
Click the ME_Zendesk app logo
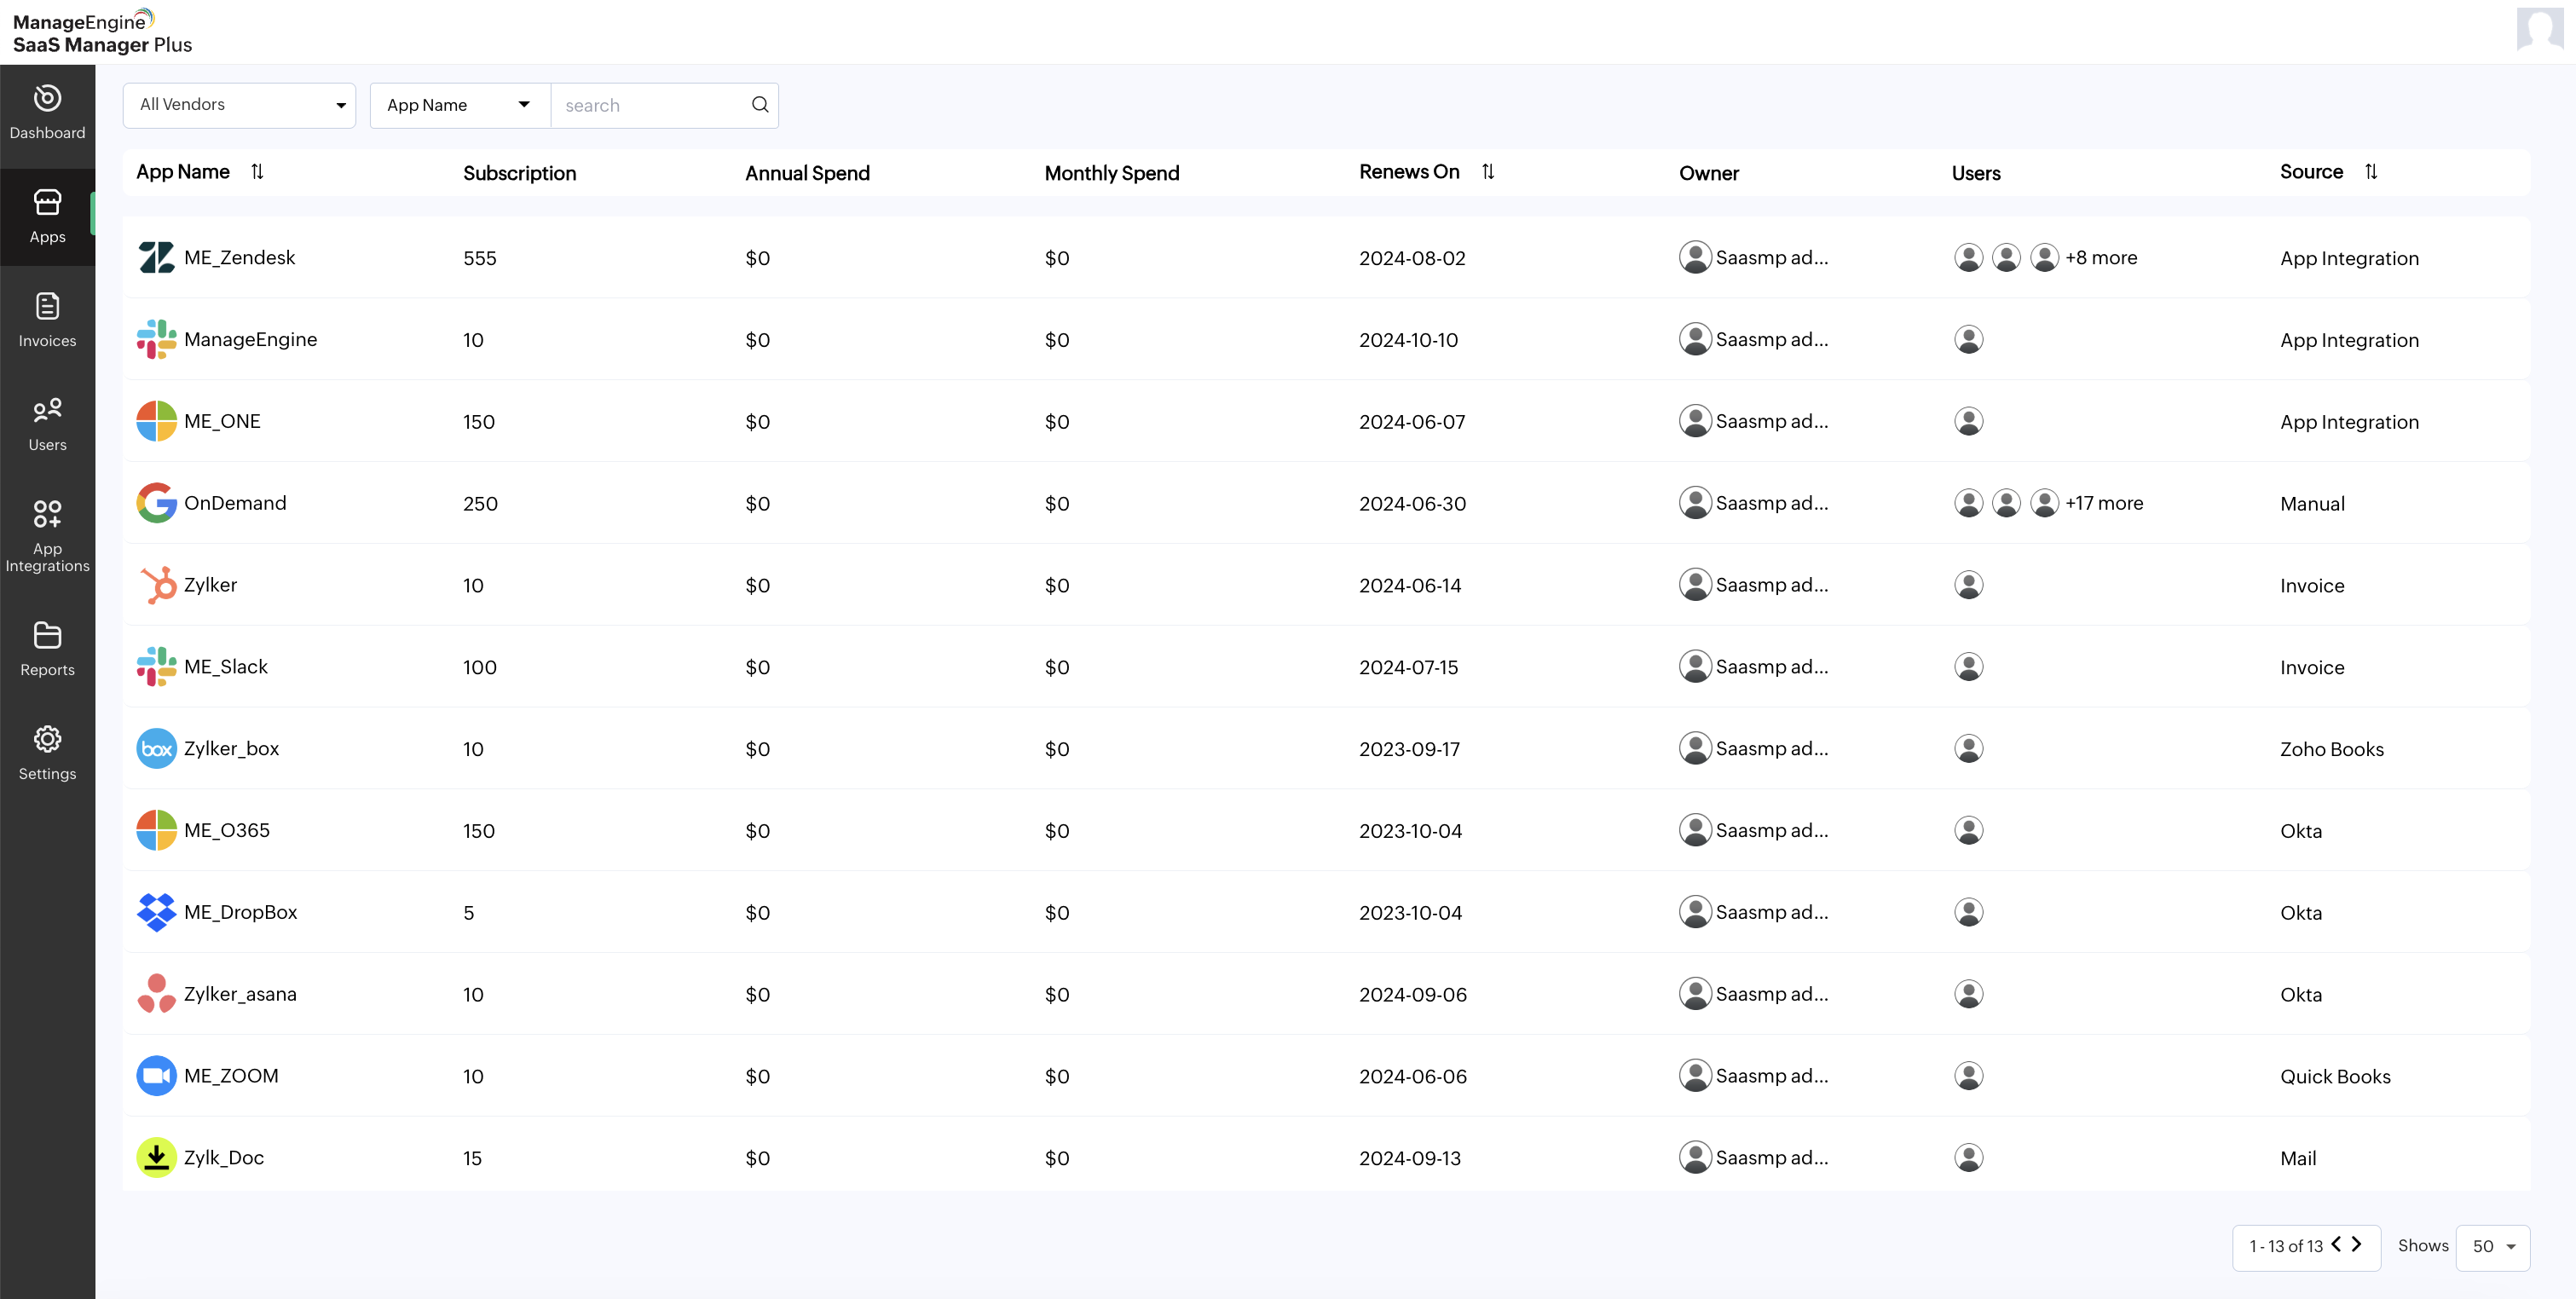coord(156,258)
